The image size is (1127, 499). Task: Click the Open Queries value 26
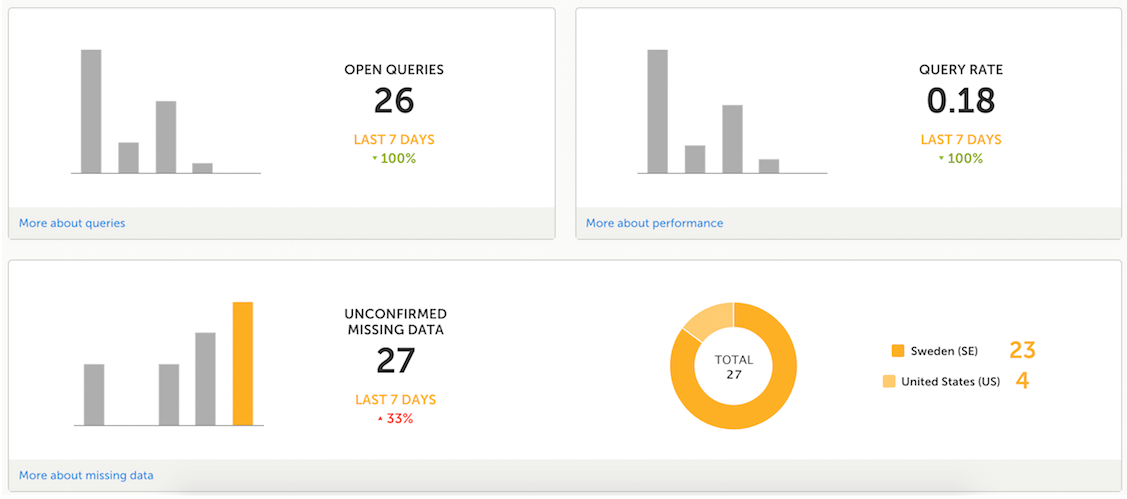point(394,101)
